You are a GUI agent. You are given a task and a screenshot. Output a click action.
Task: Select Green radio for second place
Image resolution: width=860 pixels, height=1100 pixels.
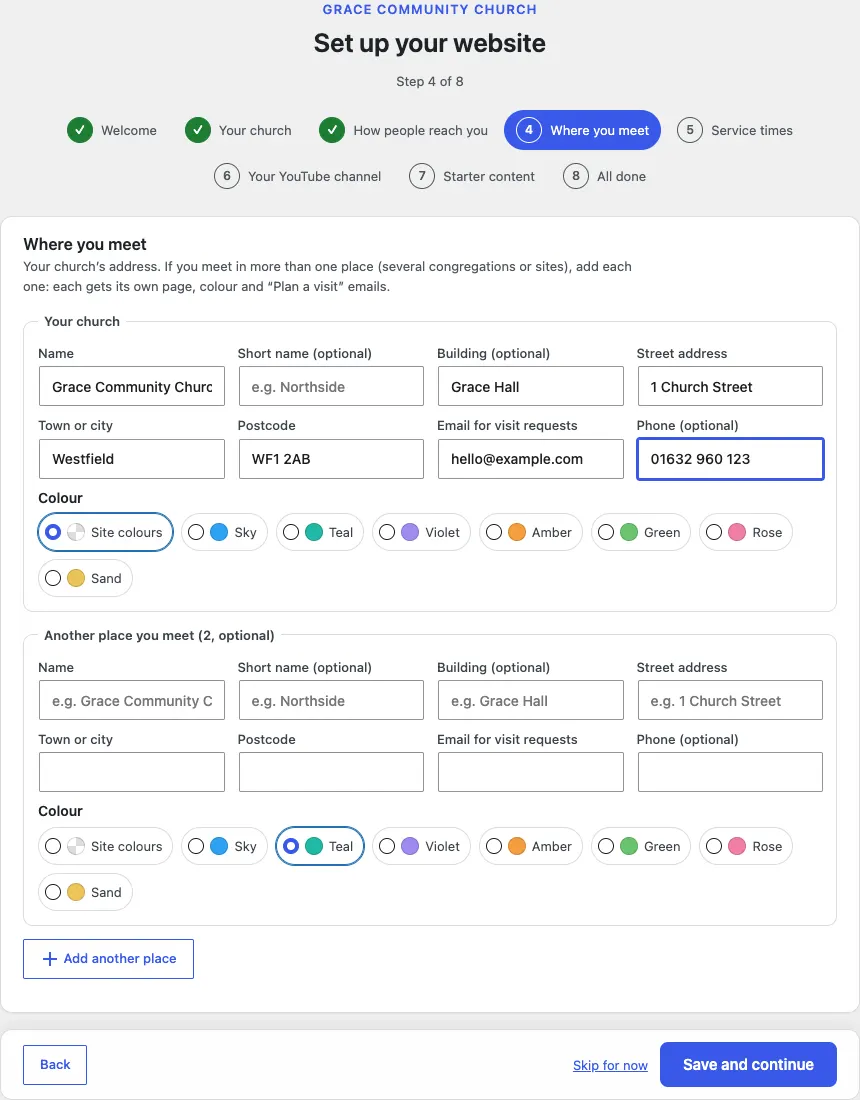606,846
